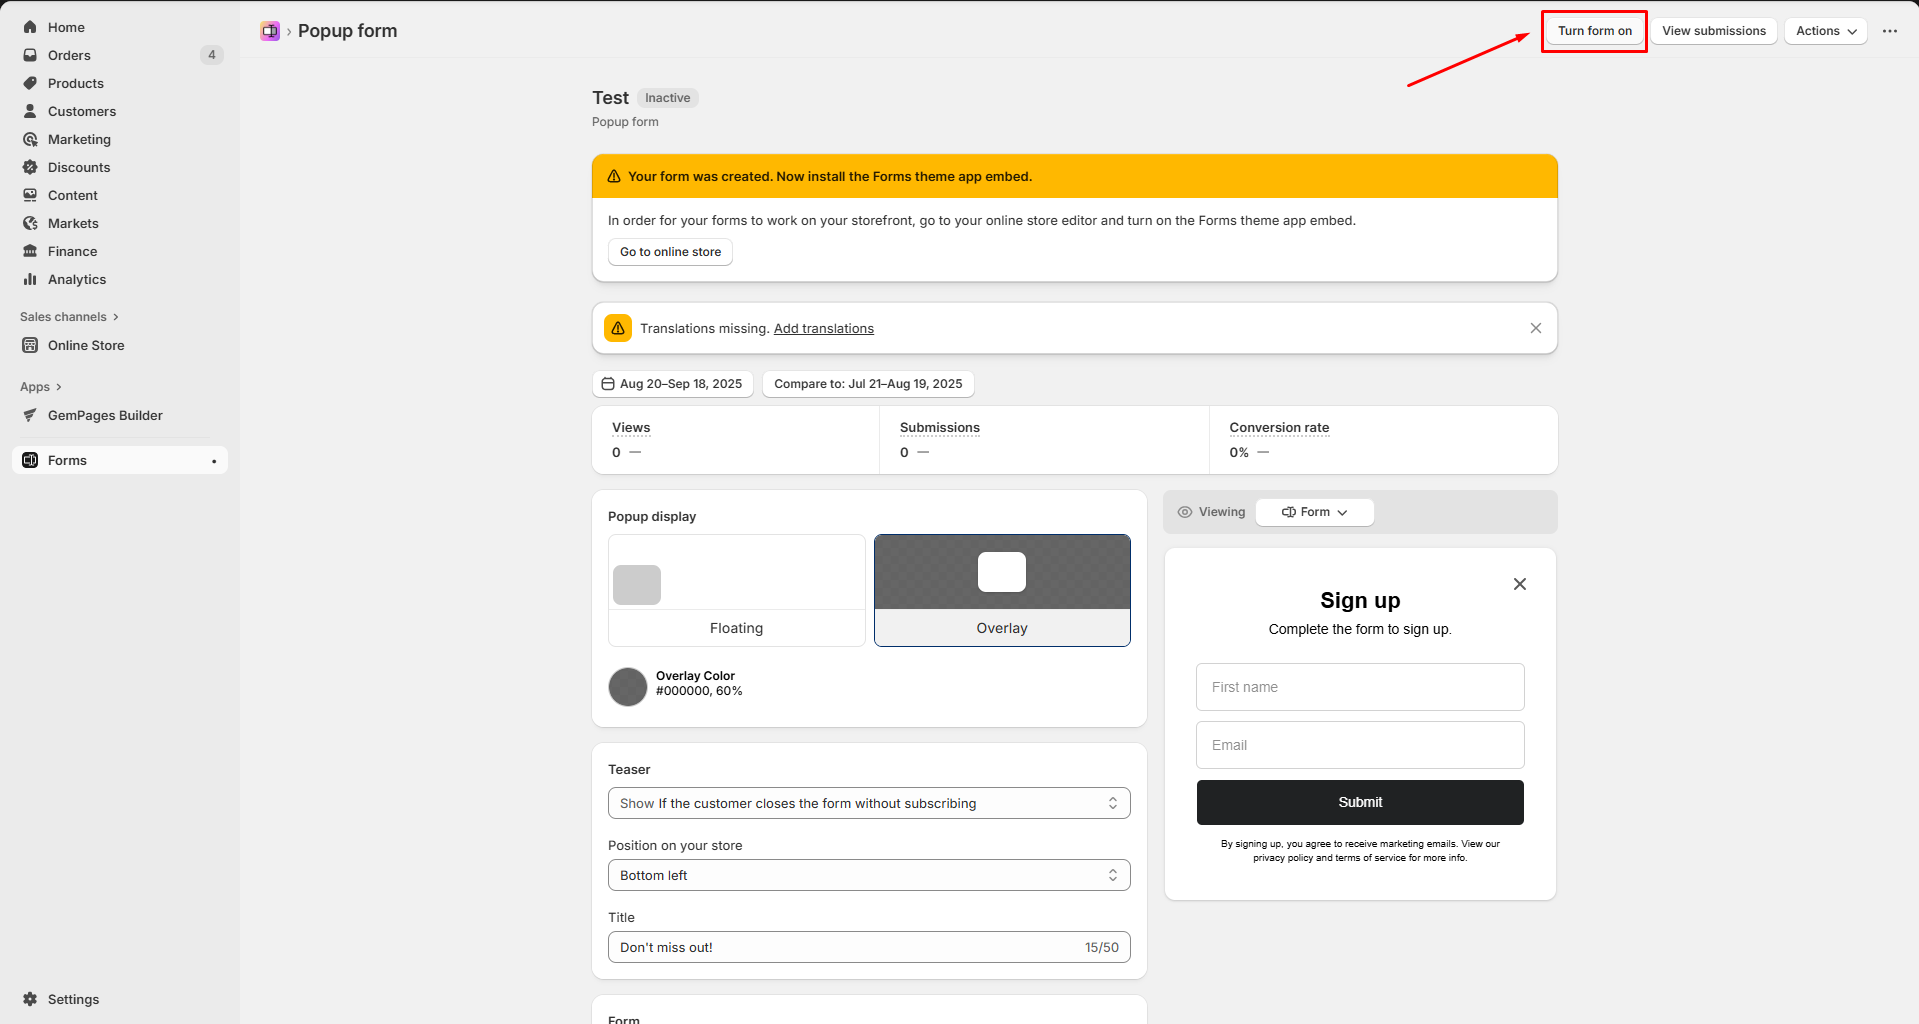Select the Overlay popup display option
The image size is (1919, 1024).
pos(1002,590)
